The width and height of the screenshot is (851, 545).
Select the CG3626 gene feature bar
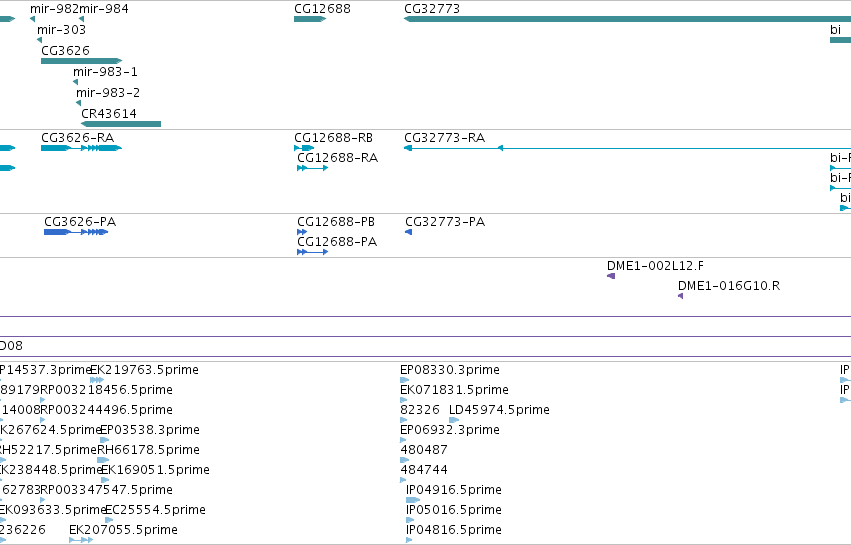pos(81,61)
